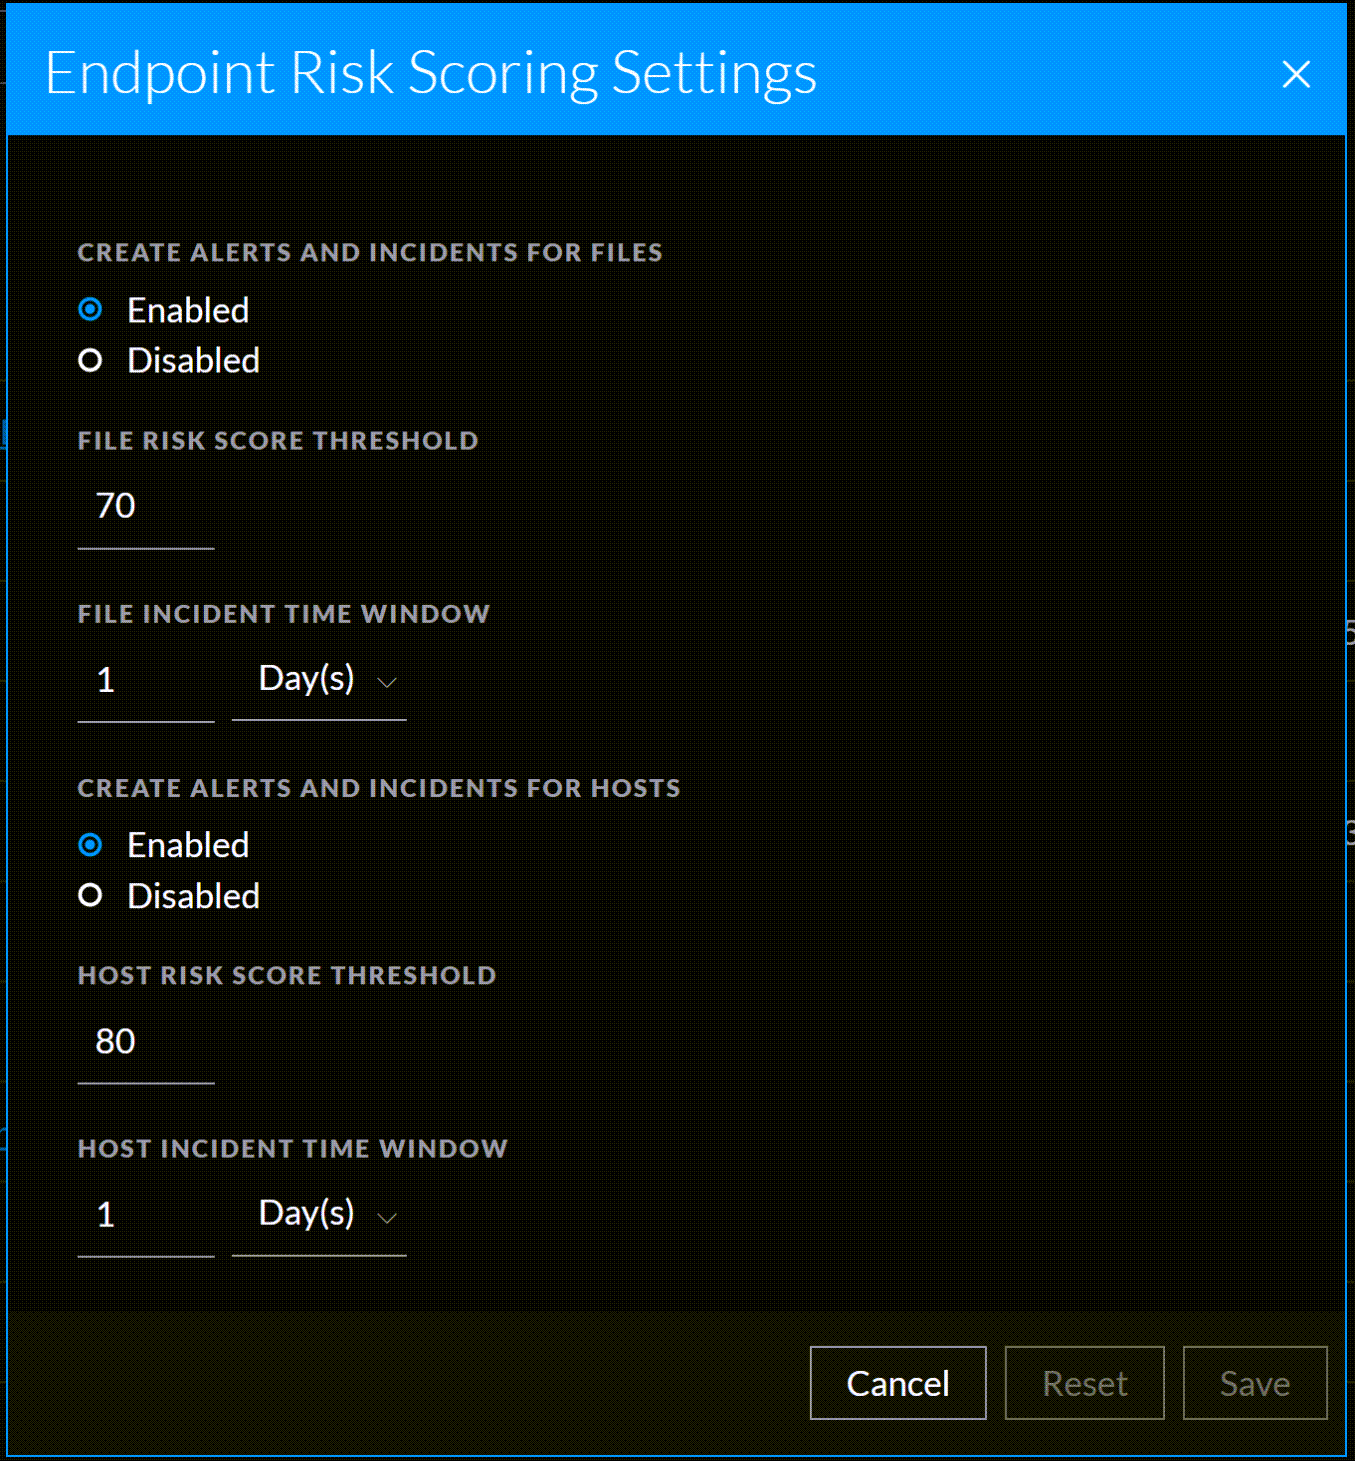The height and width of the screenshot is (1461, 1355).
Task: Click the chevron beside the file Day(s) selector
Action: (387, 683)
